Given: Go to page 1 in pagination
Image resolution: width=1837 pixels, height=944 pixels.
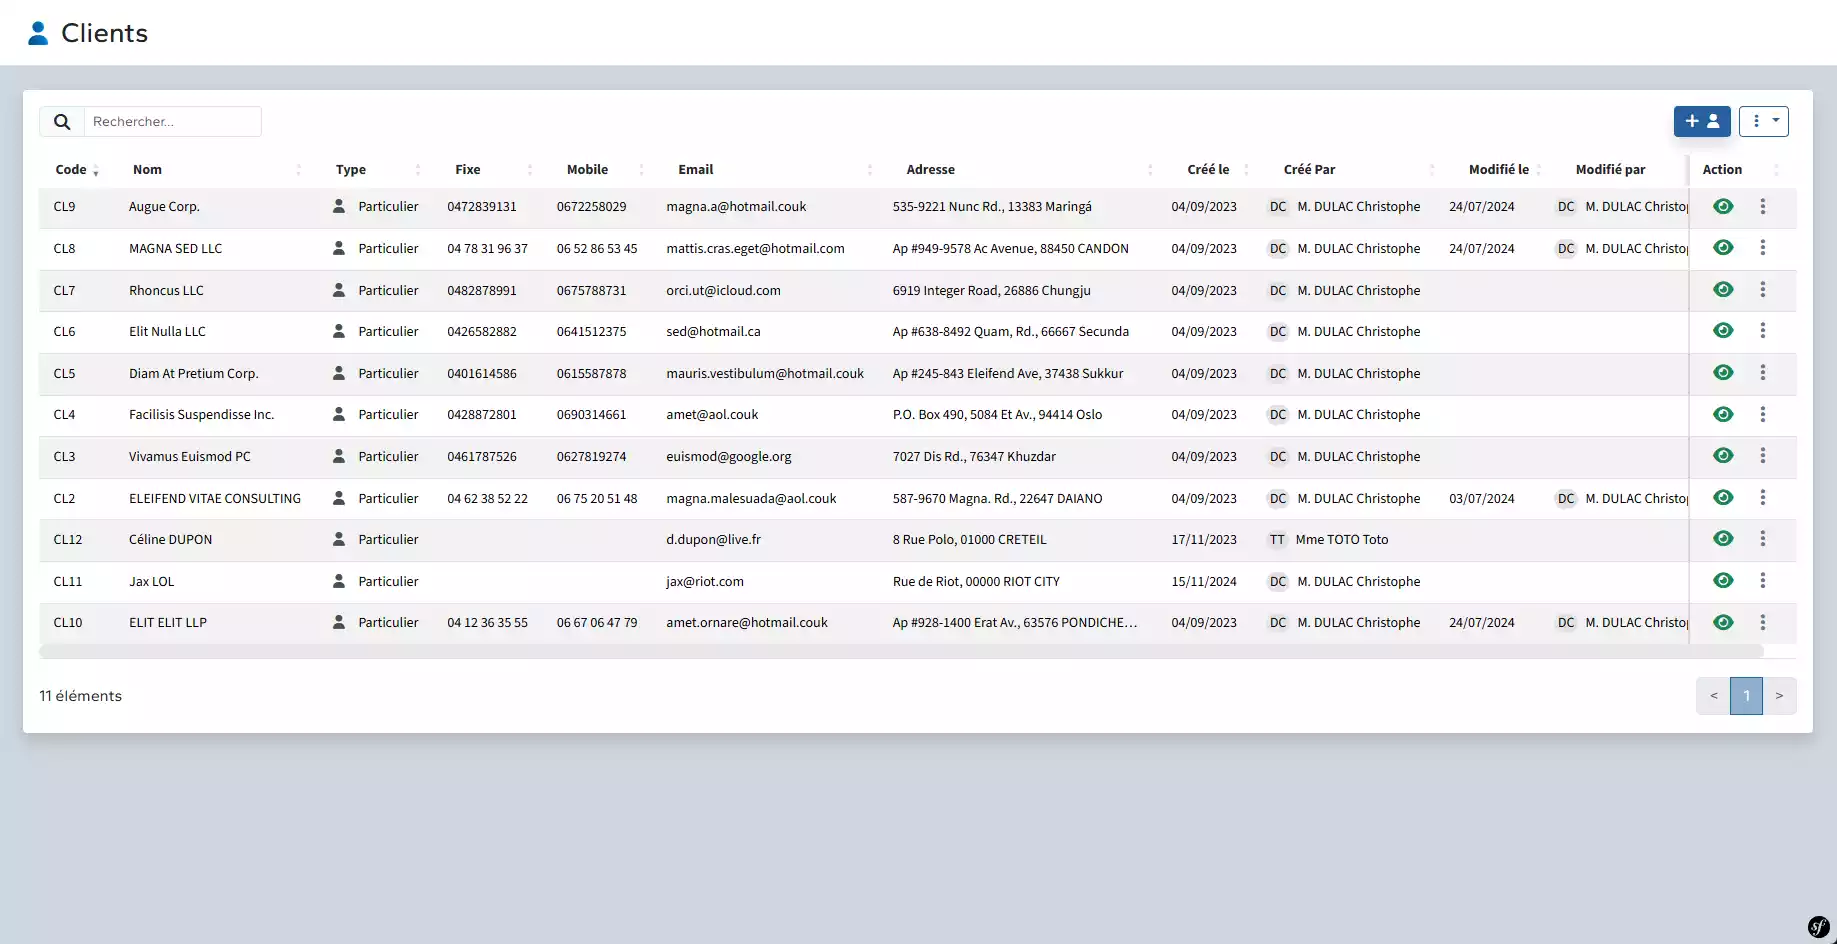Looking at the screenshot, I should [1746, 696].
